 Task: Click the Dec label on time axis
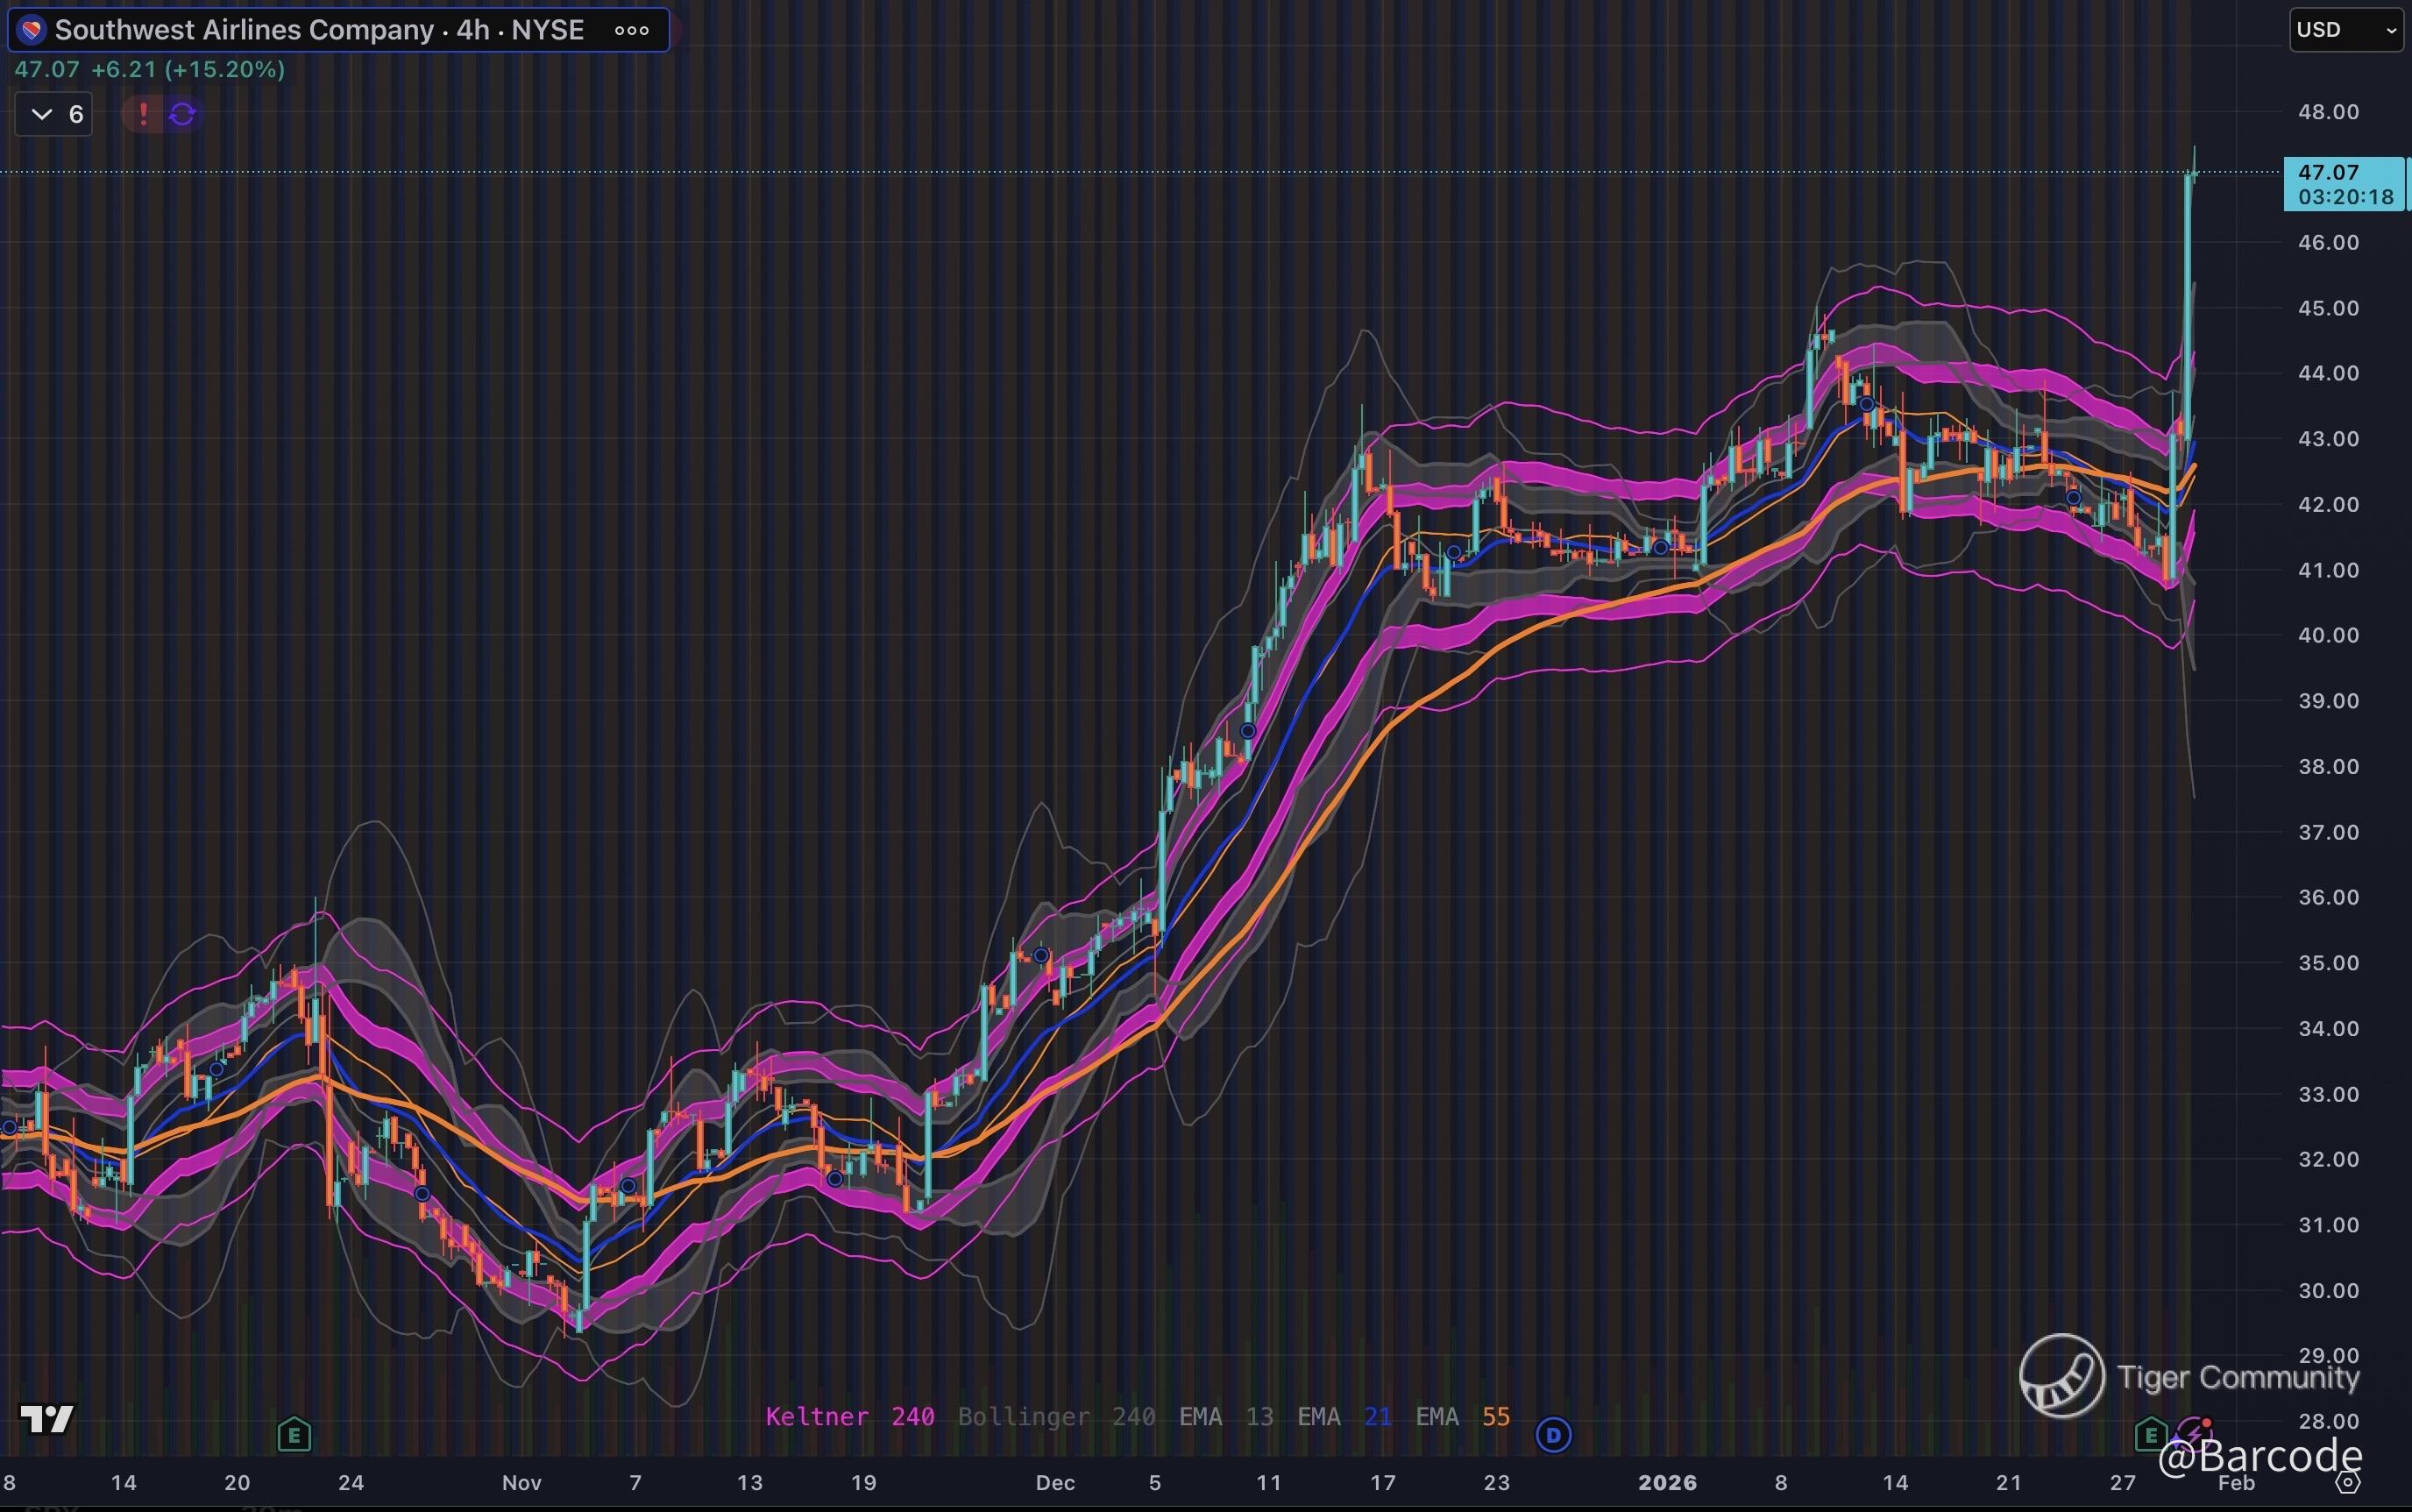coord(1055,1482)
